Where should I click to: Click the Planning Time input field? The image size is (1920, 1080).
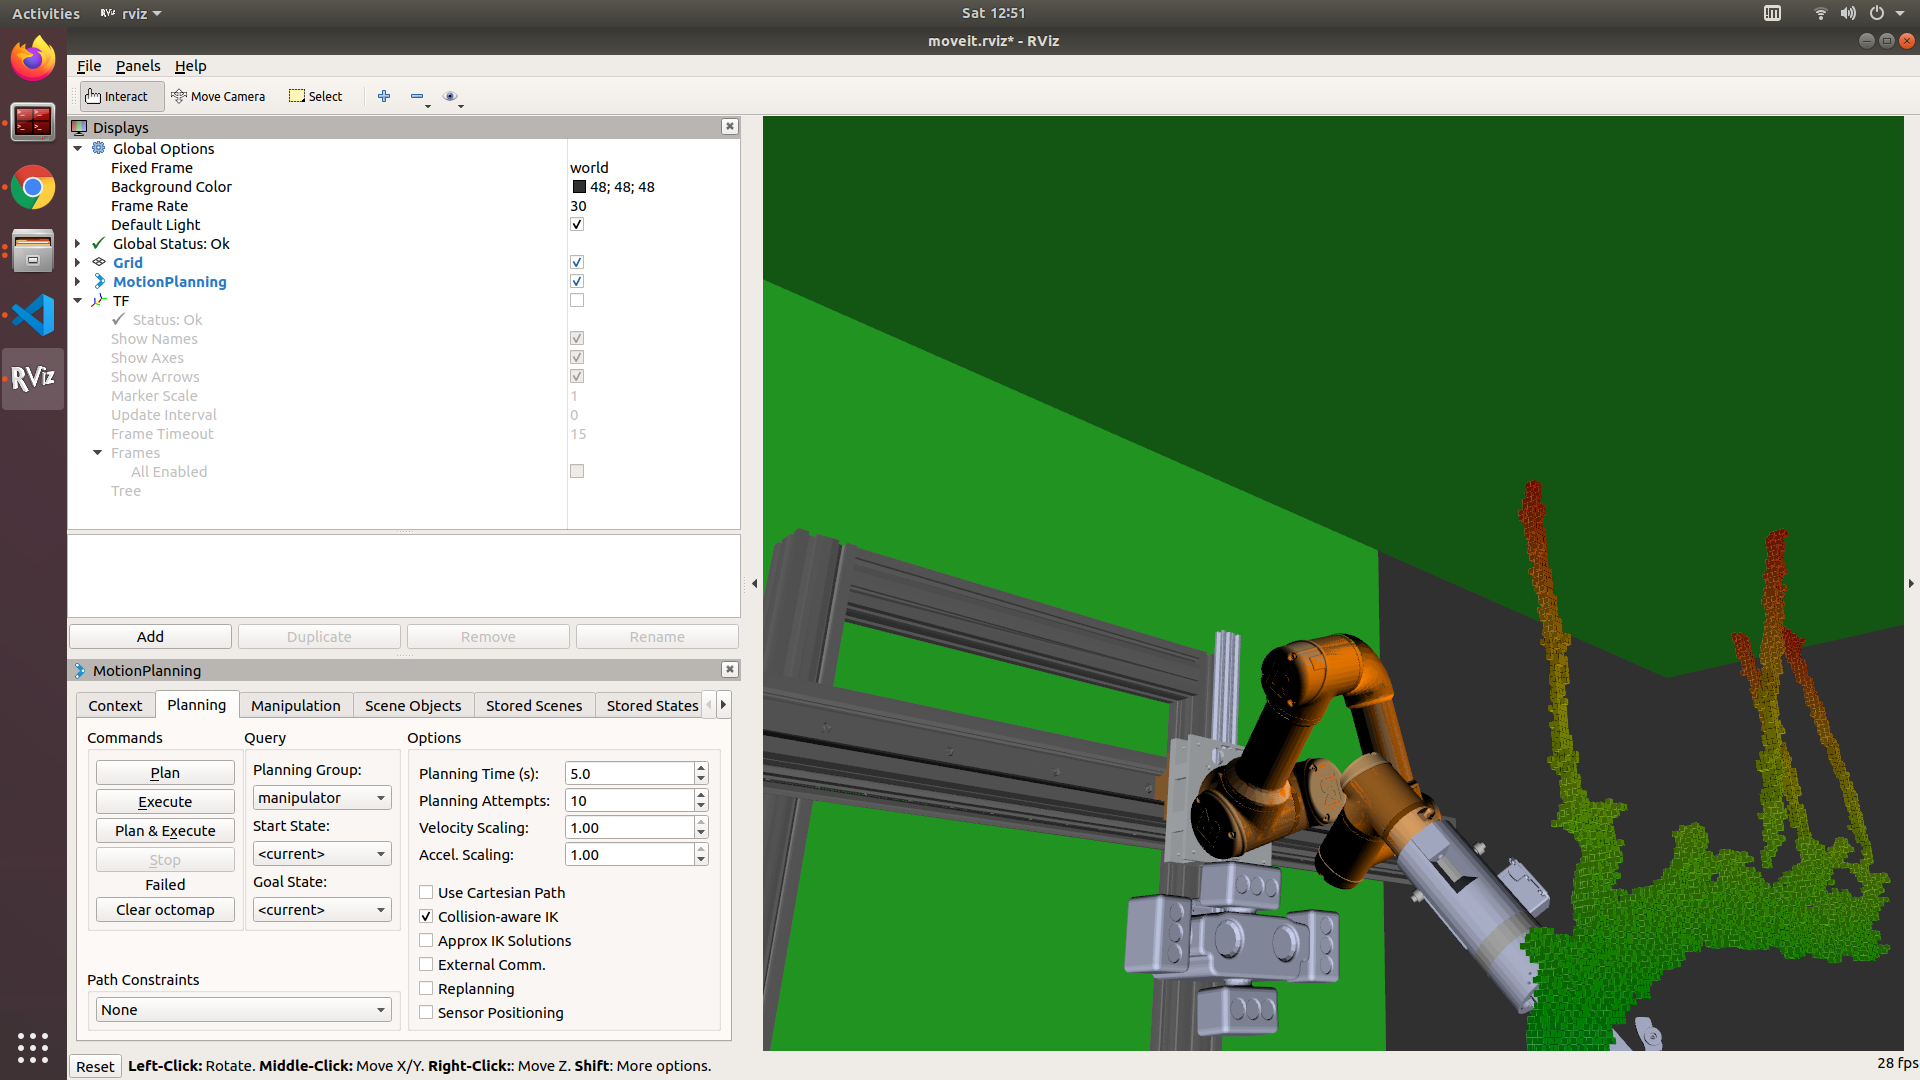click(x=629, y=773)
